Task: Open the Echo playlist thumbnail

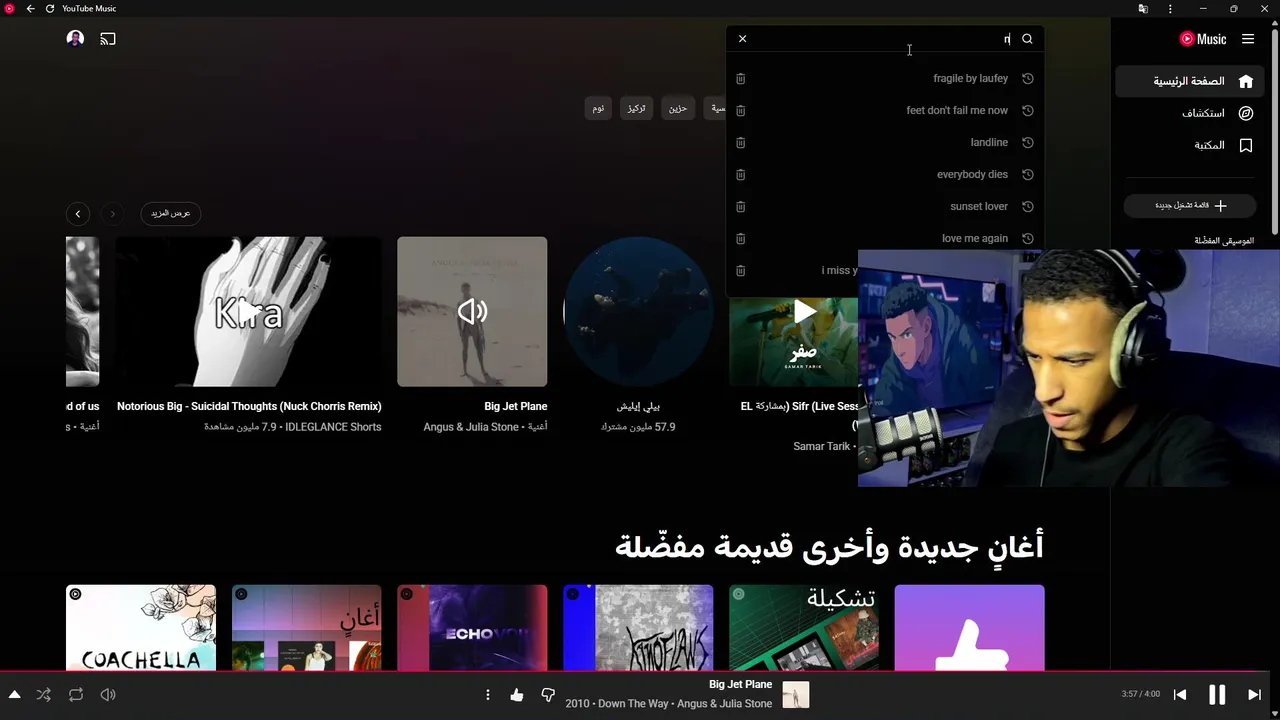Action: pyautogui.click(x=472, y=628)
